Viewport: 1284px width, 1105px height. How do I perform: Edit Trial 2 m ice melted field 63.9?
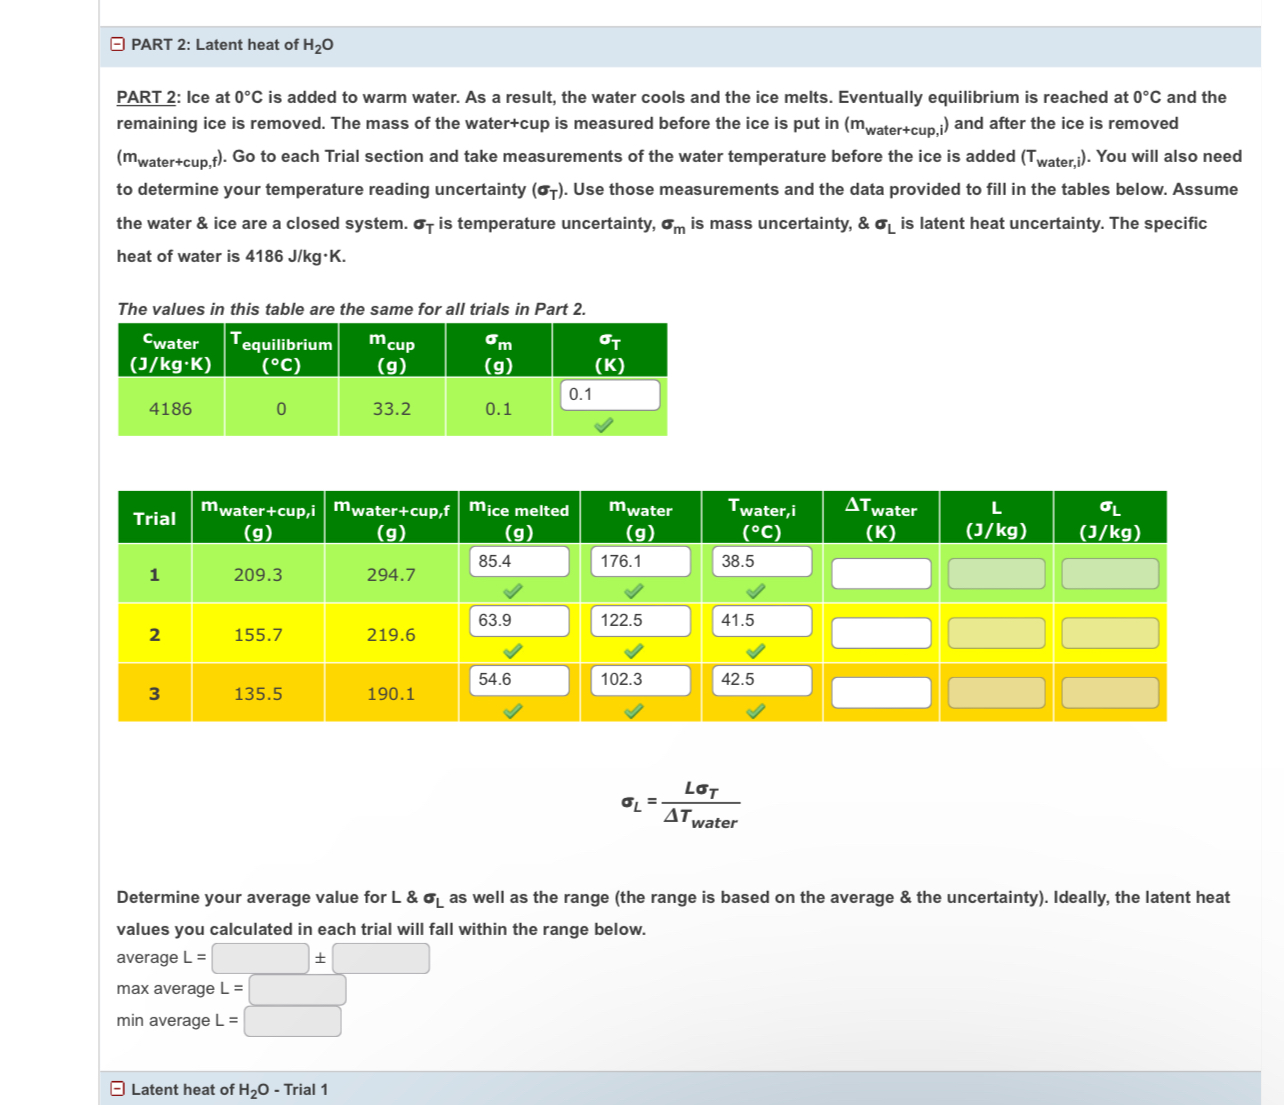519,621
